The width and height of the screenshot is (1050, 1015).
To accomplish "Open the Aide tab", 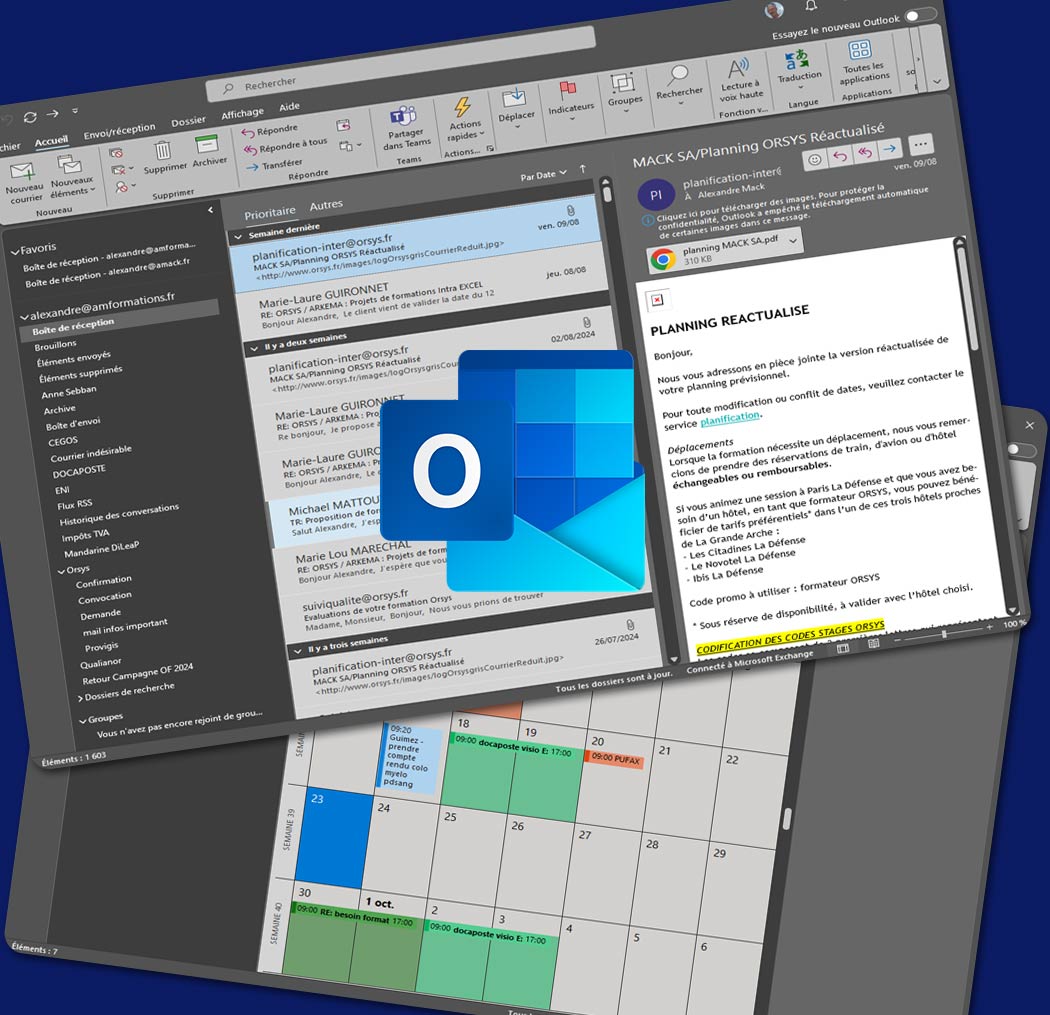I will pos(289,106).
